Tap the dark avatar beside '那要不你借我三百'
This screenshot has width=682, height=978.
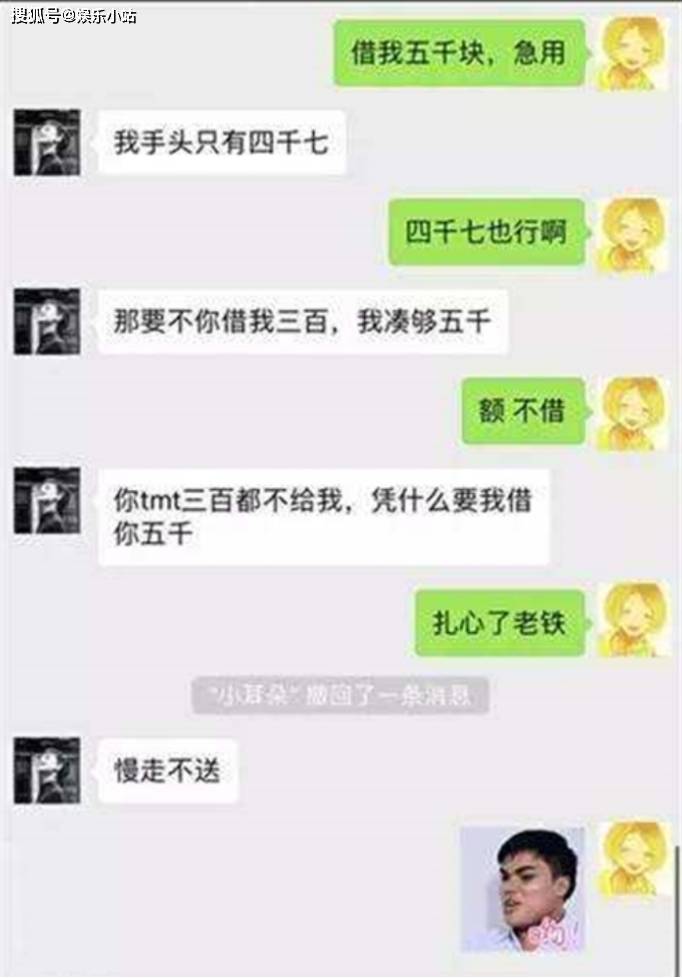(47, 322)
